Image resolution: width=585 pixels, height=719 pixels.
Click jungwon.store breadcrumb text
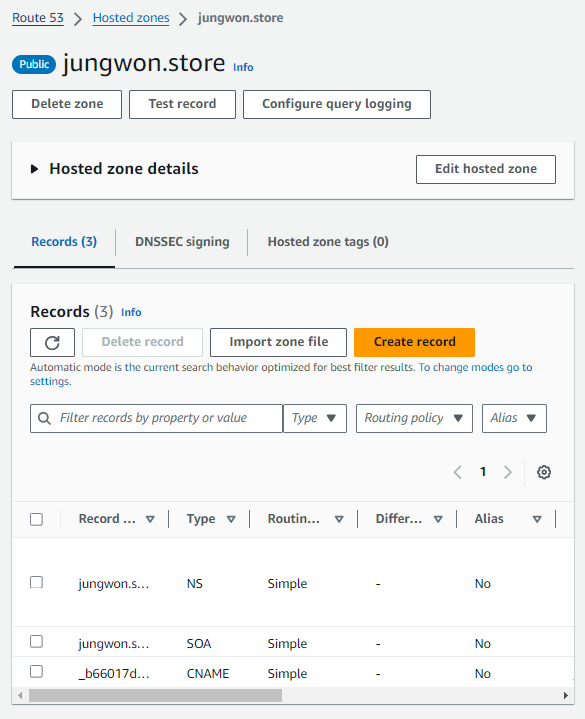tap(241, 18)
